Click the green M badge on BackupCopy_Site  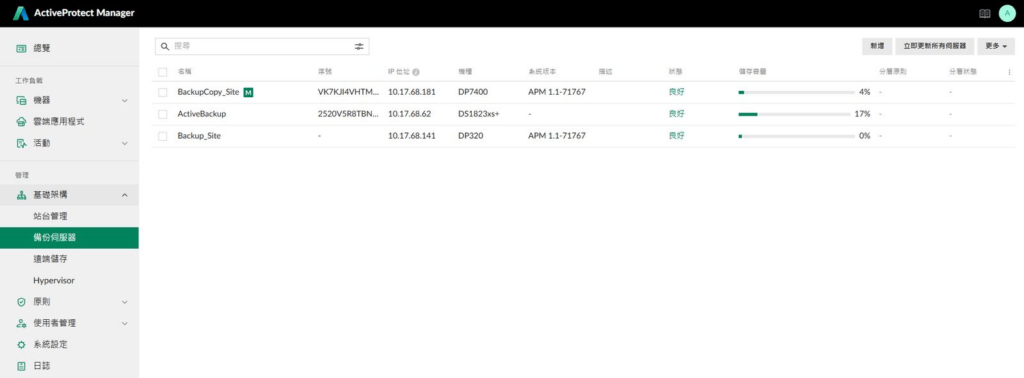click(248, 93)
